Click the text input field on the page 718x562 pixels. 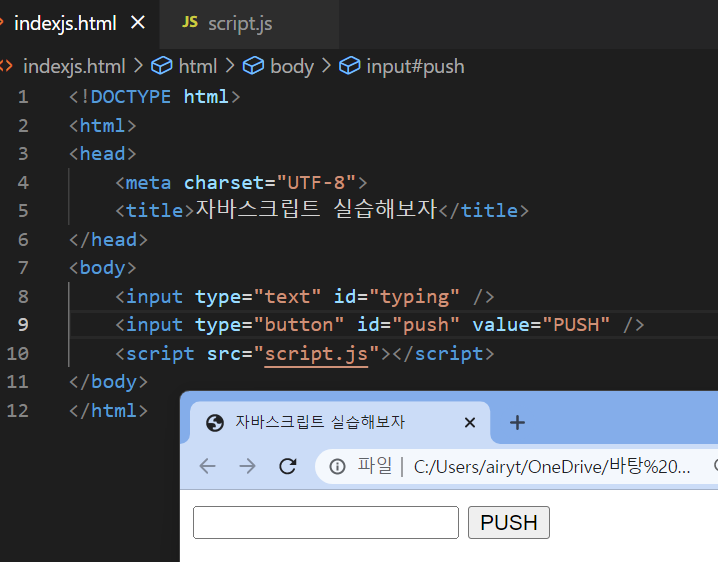(x=326, y=523)
